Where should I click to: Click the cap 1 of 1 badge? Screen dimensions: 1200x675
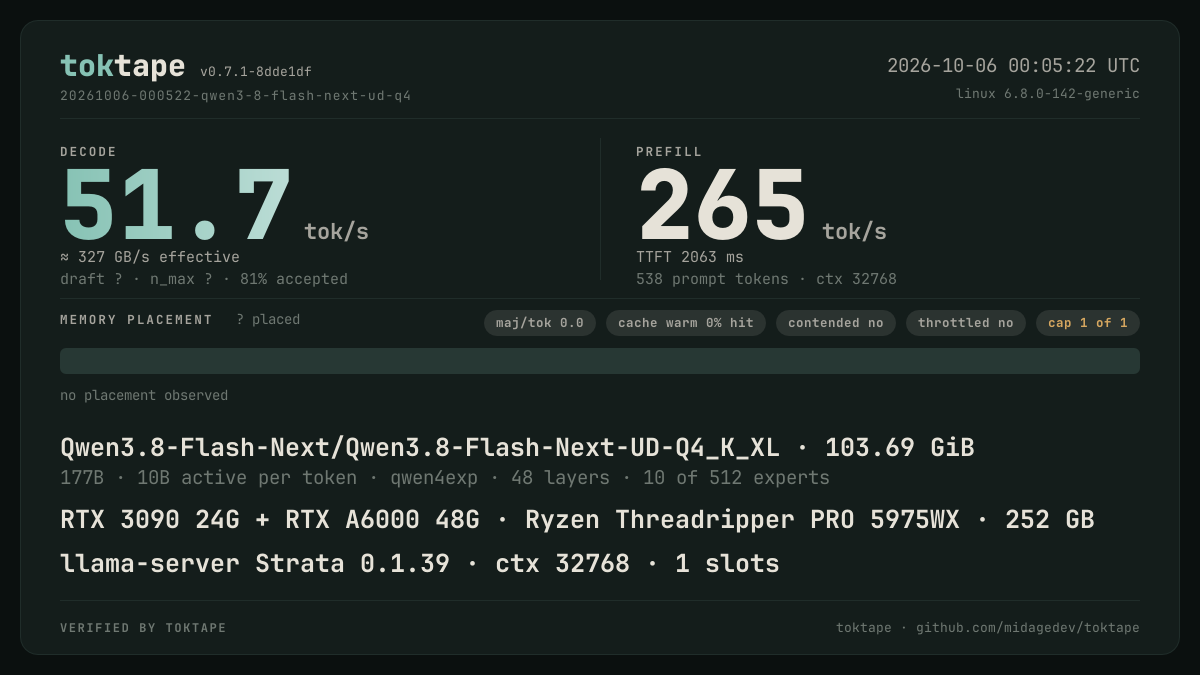point(1088,323)
